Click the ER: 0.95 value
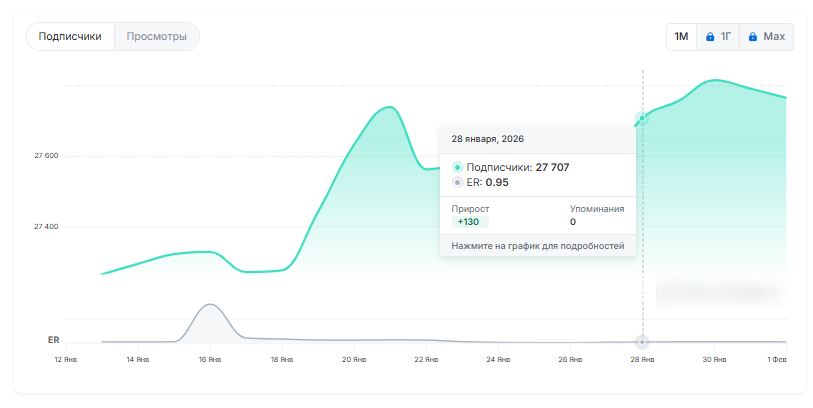 tap(487, 182)
